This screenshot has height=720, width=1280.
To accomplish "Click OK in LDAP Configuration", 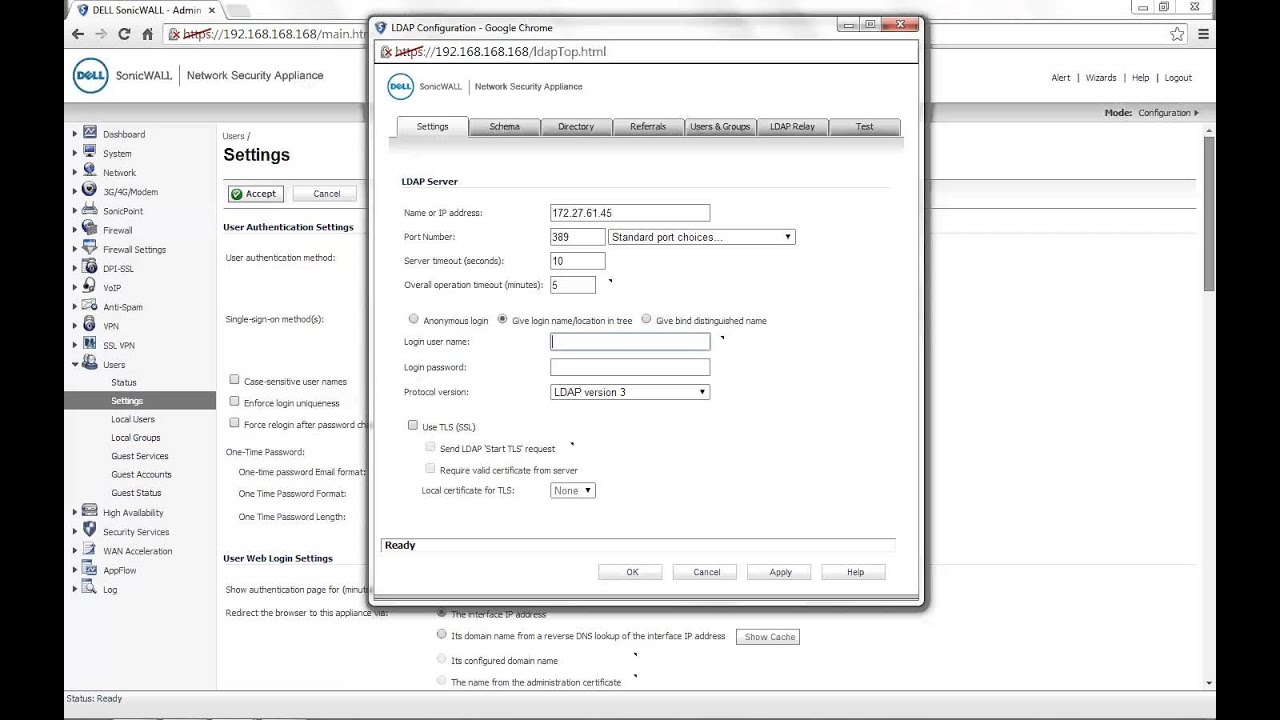I will point(632,572).
